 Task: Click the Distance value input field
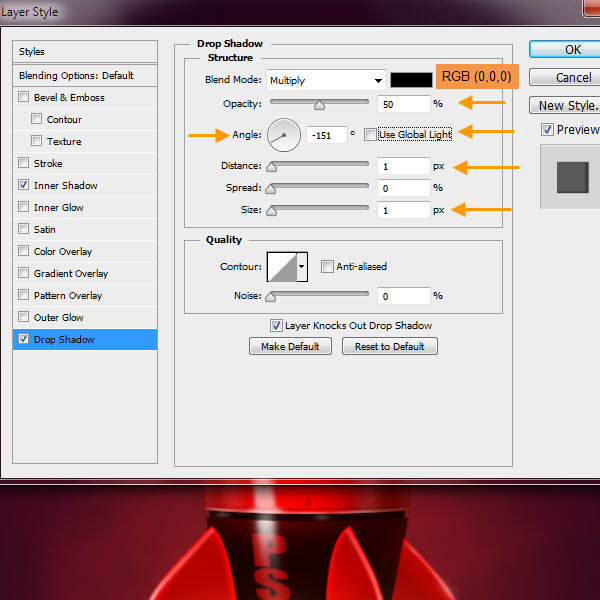403,167
